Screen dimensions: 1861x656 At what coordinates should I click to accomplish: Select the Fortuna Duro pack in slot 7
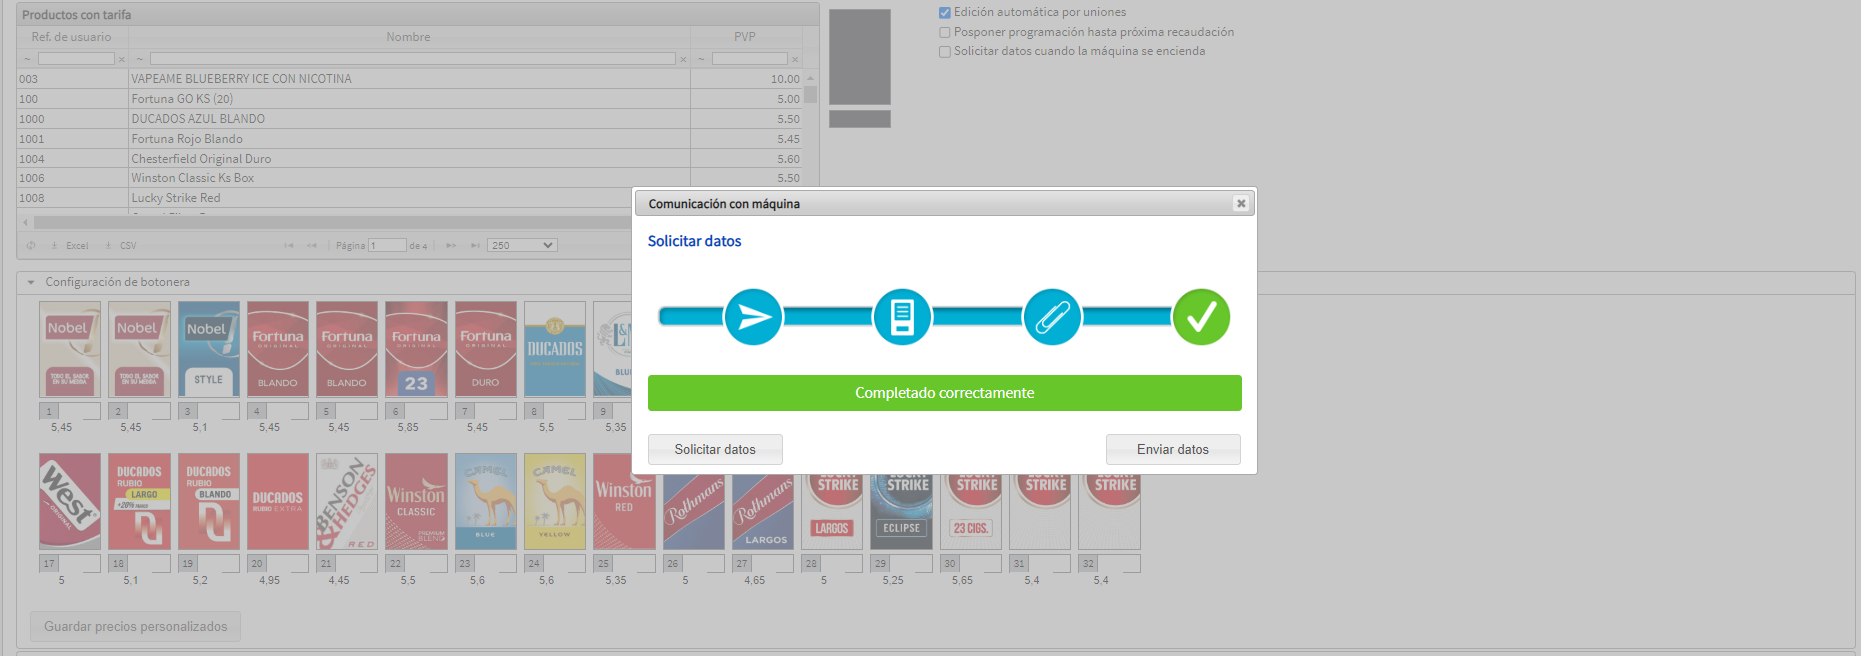point(486,349)
